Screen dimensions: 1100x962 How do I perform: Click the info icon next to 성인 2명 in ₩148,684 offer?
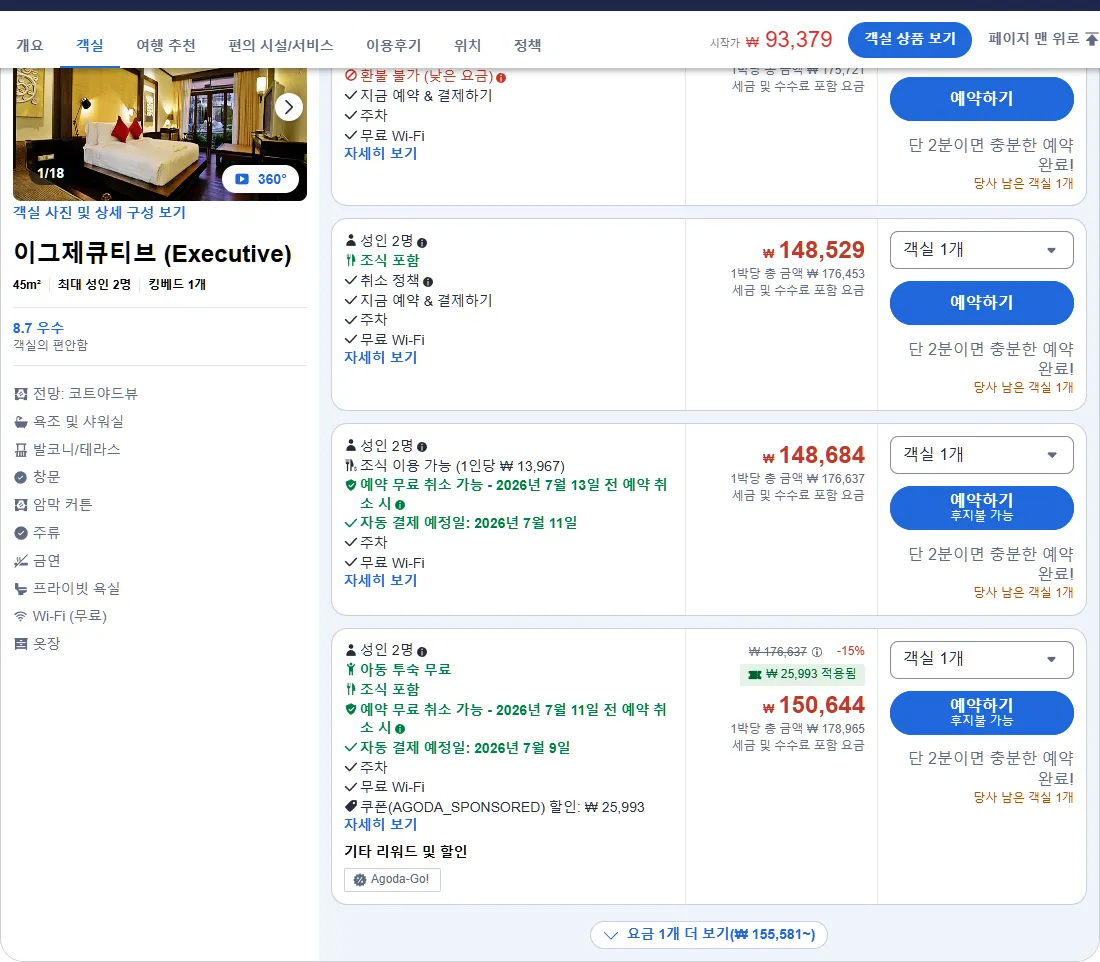click(422, 447)
